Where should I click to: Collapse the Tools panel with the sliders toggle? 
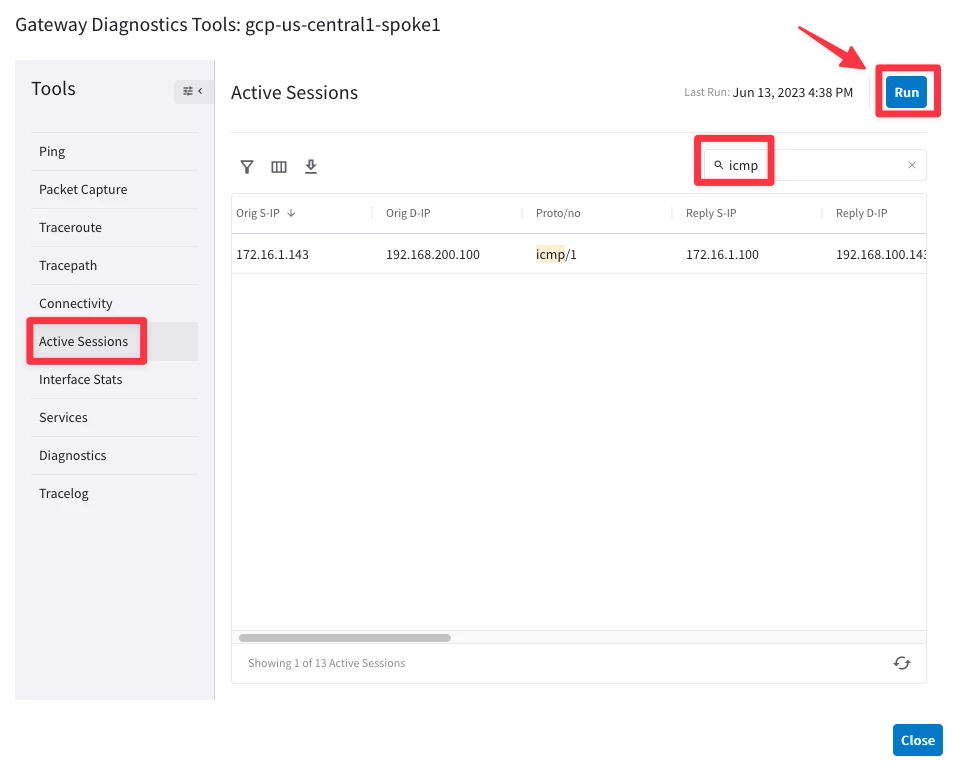point(193,91)
